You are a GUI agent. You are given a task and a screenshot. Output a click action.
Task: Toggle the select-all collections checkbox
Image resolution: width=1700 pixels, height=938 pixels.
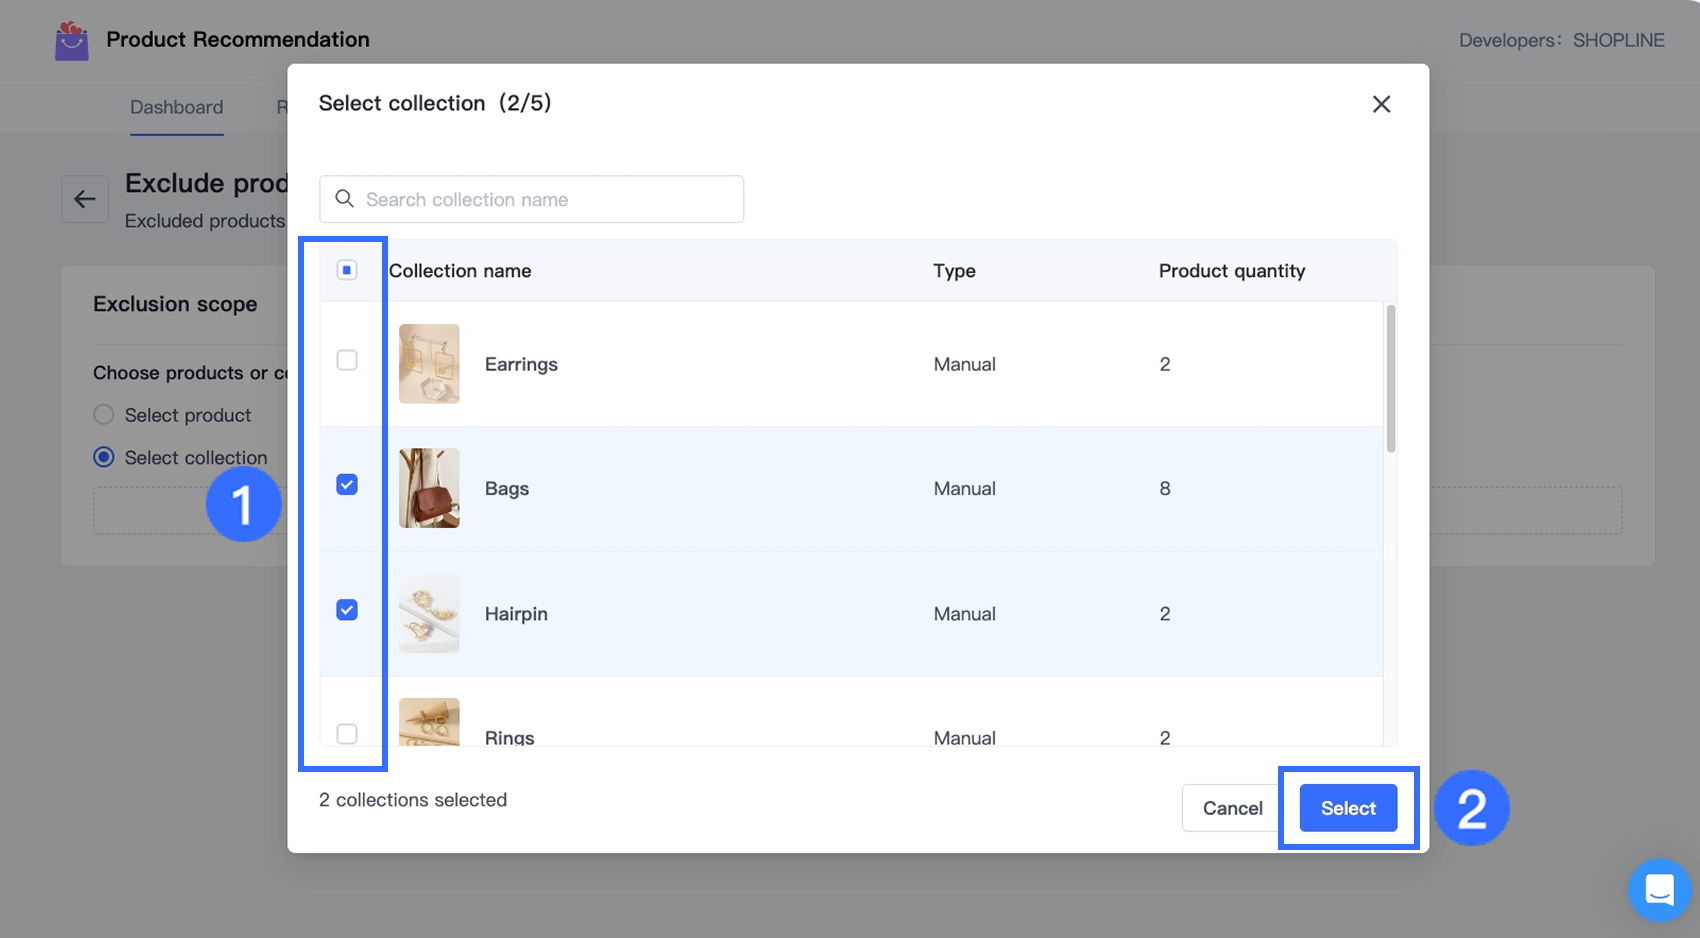coord(347,270)
